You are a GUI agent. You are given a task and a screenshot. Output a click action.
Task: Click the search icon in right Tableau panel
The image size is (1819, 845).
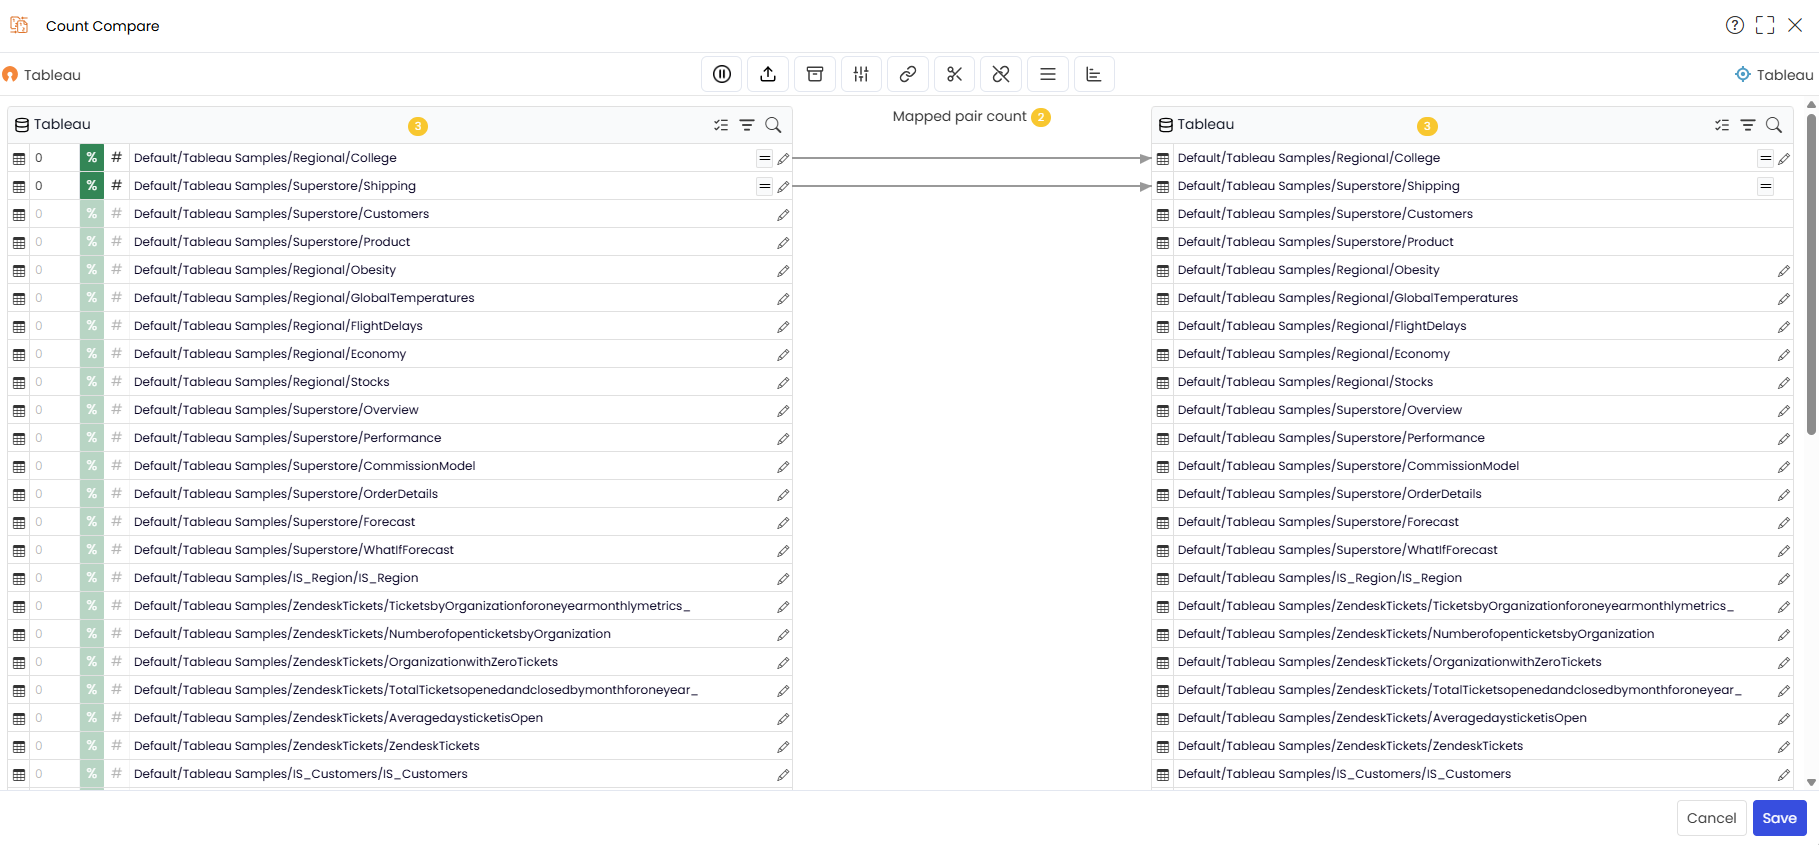click(x=1774, y=125)
